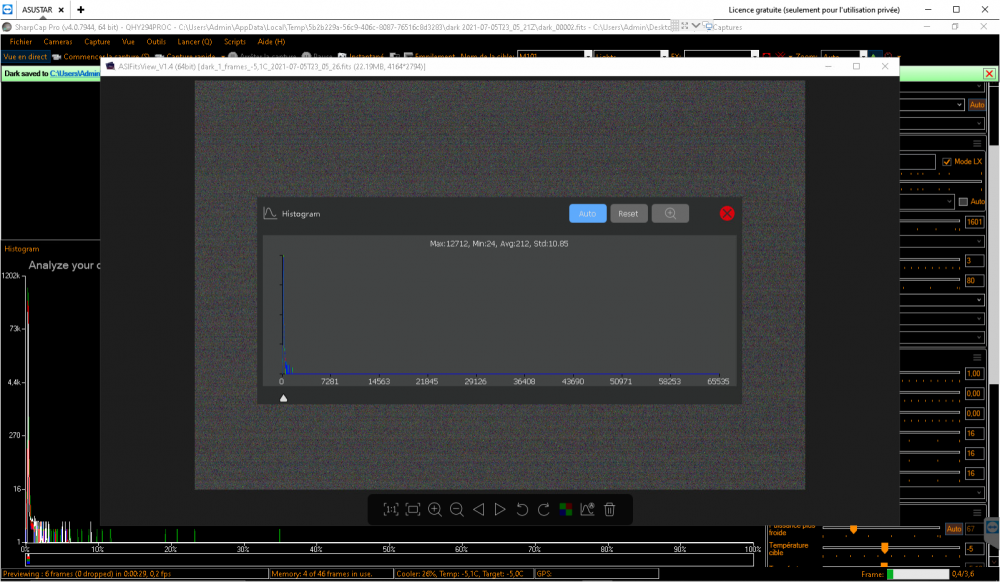Viewport: 1000px width, 582px height.
Task: Open the Cameras menu
Action: click(58, 41)
